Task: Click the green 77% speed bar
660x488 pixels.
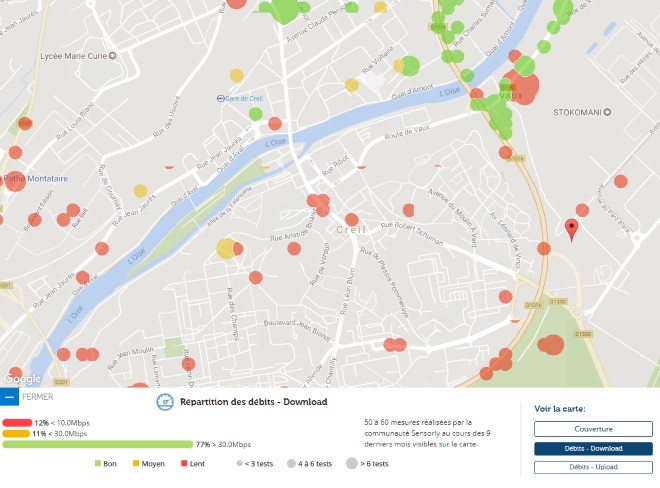Action: point(98,444)
